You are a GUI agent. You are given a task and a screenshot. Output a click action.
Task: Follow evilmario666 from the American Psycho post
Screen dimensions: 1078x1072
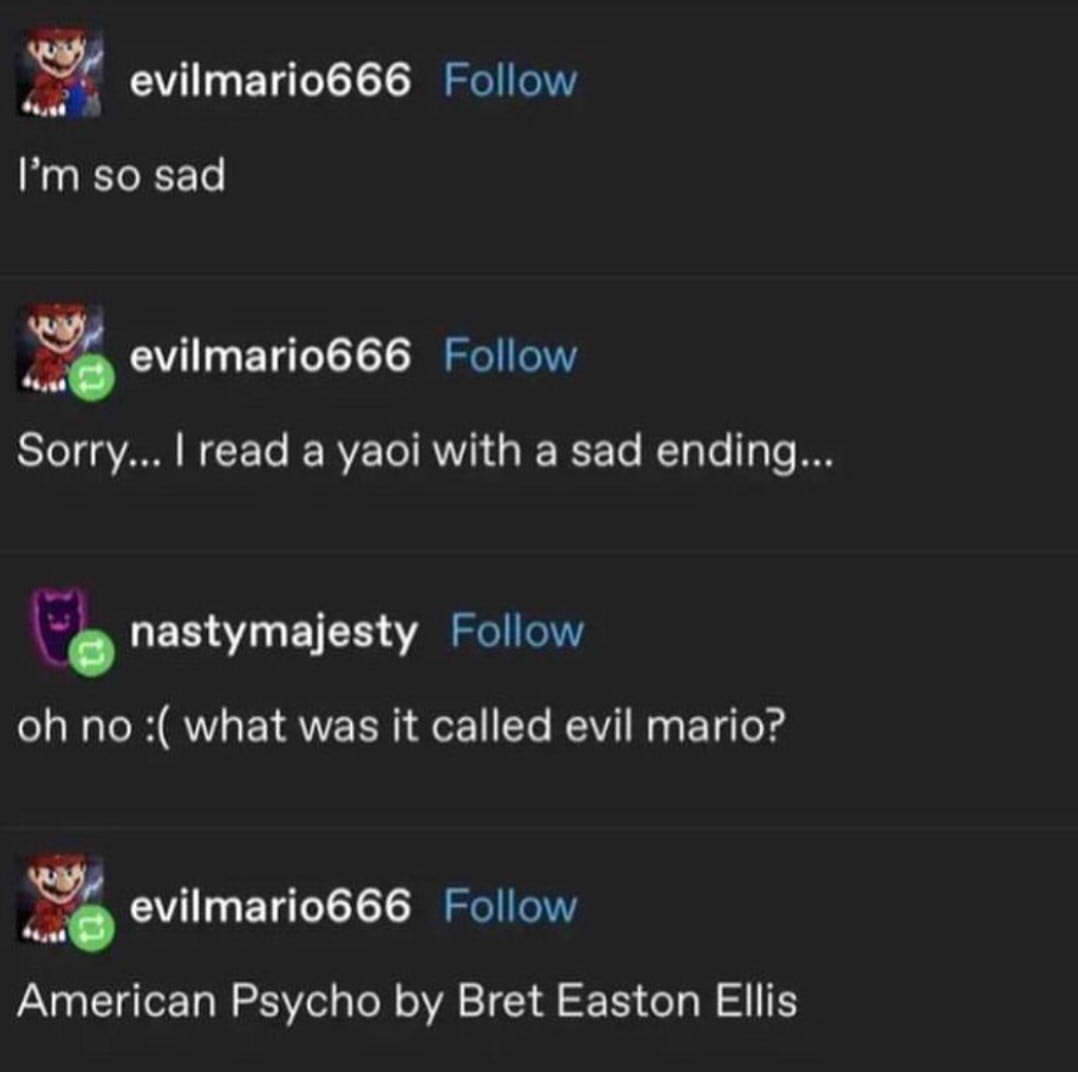point(509,906)
